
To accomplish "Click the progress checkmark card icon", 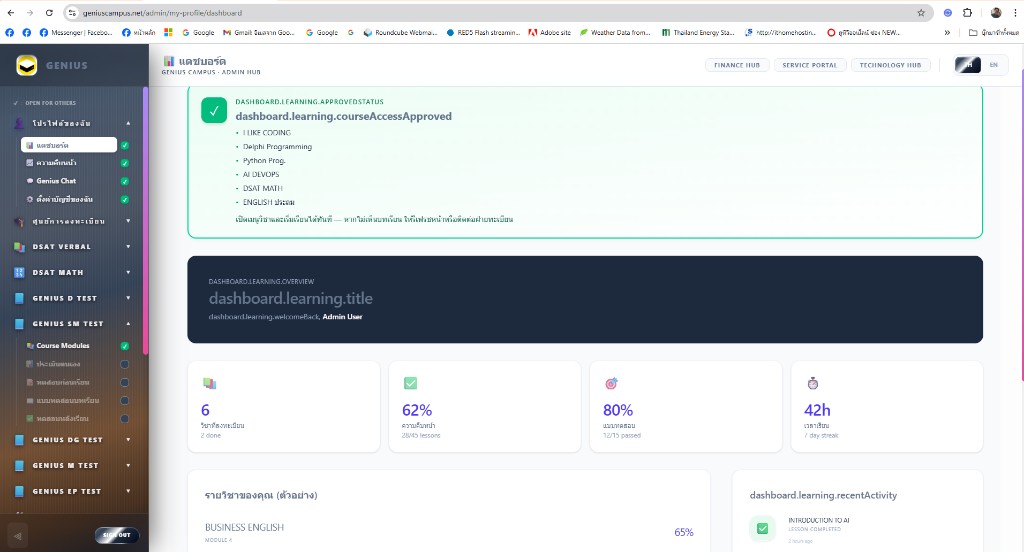I will pyautogui.click(x=410, y=383).
